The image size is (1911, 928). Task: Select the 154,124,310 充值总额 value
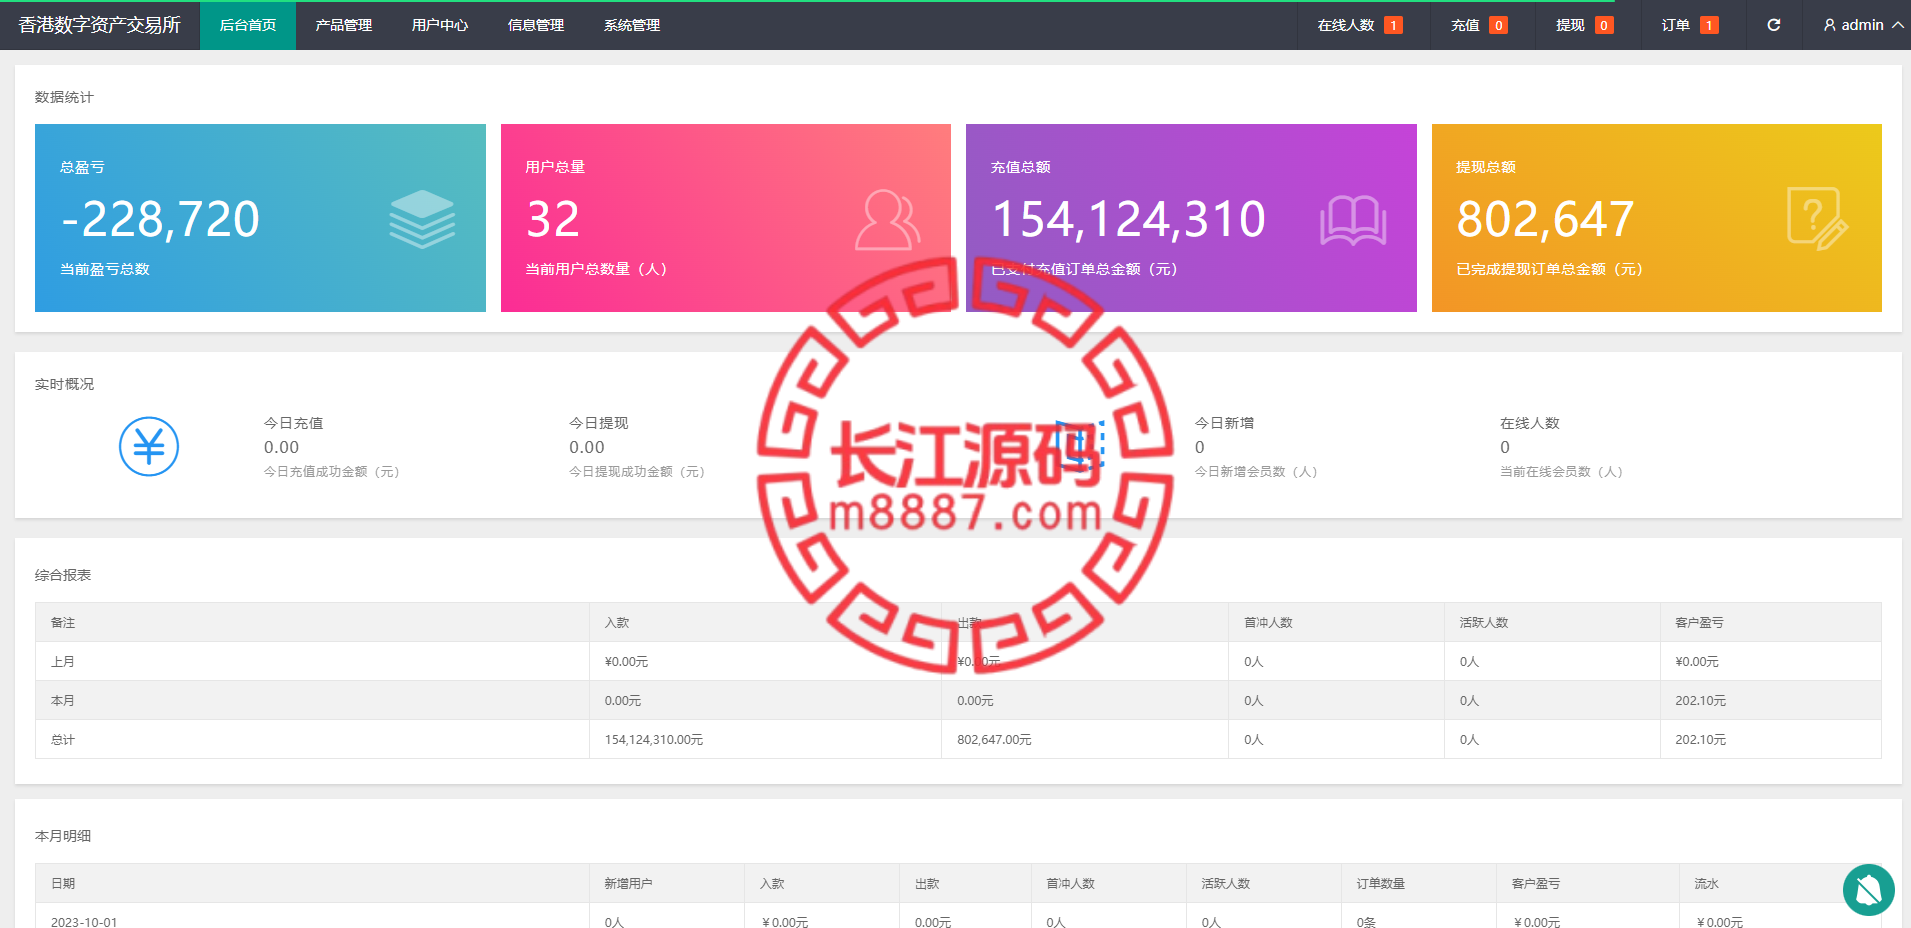pyautogui.click(x=1129, y=219)
